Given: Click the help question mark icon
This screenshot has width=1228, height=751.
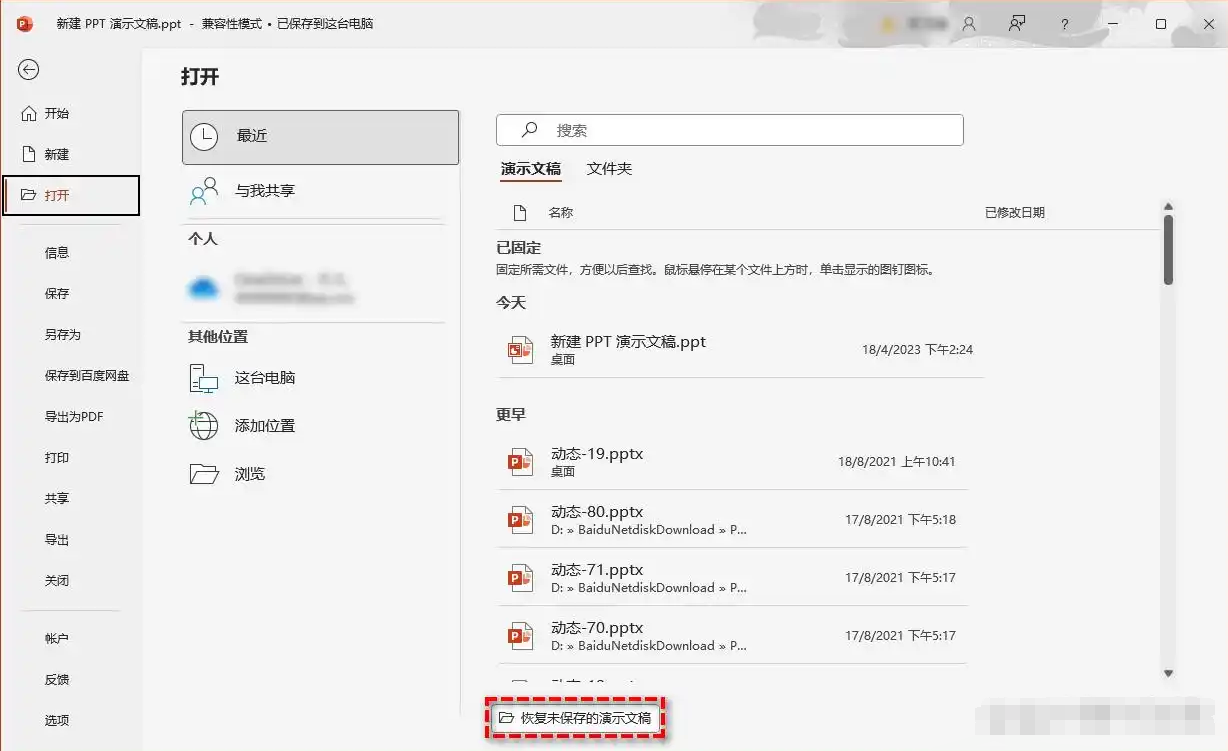Looking at the screenshot, I should coord(1065,24).
